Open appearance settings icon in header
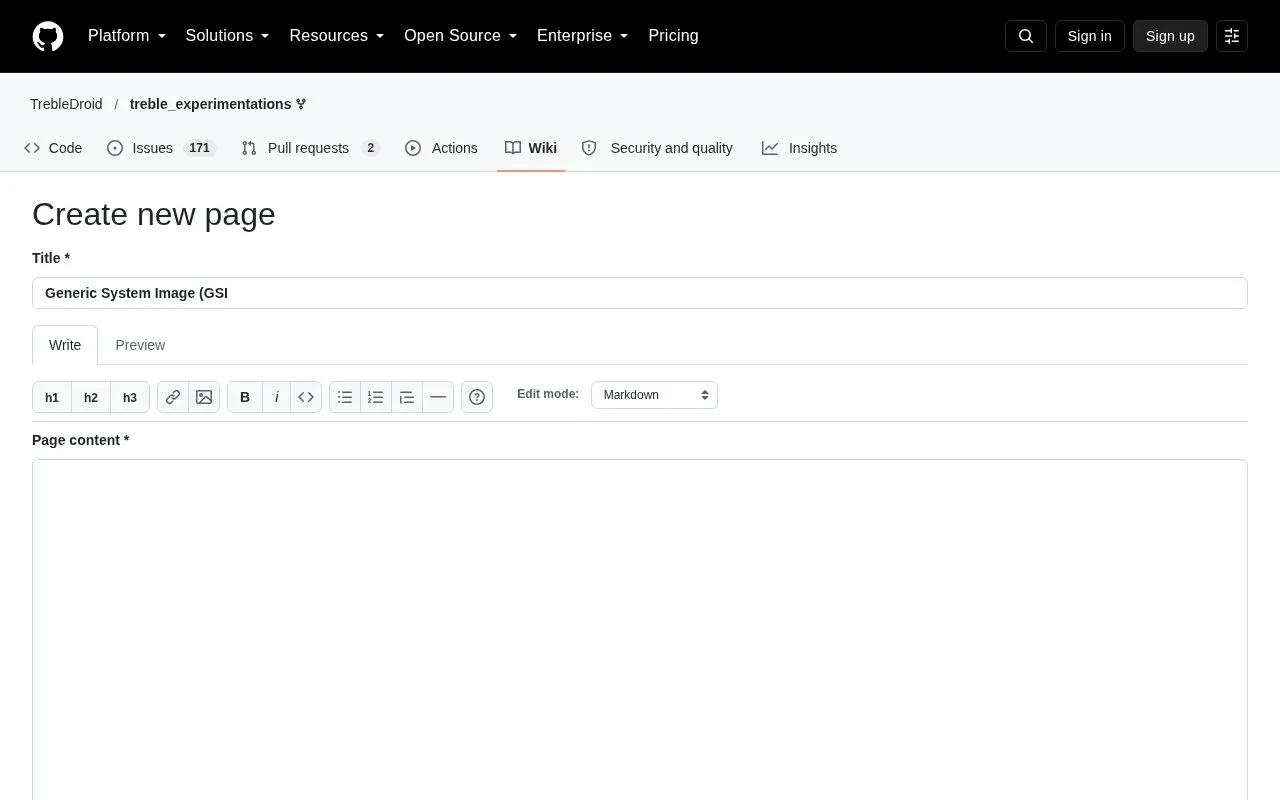Image resolution: width=1280 pixels, height=800 pixels. coord(1232,36)
